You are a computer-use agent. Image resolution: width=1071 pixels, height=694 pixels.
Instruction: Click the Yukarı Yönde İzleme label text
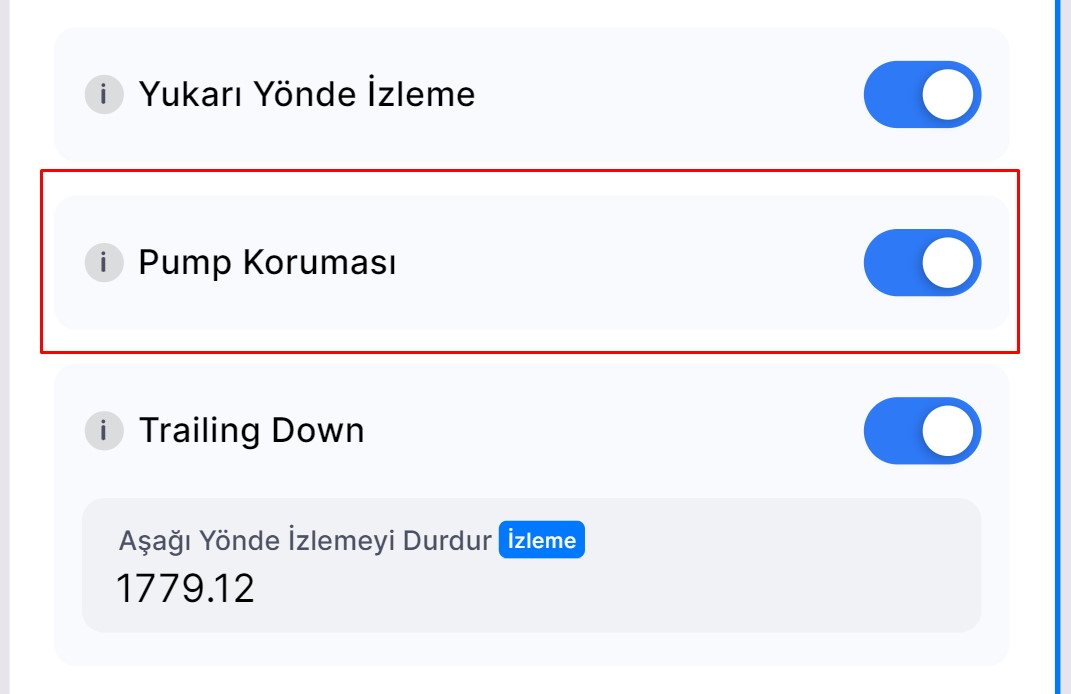click(306, 95)
